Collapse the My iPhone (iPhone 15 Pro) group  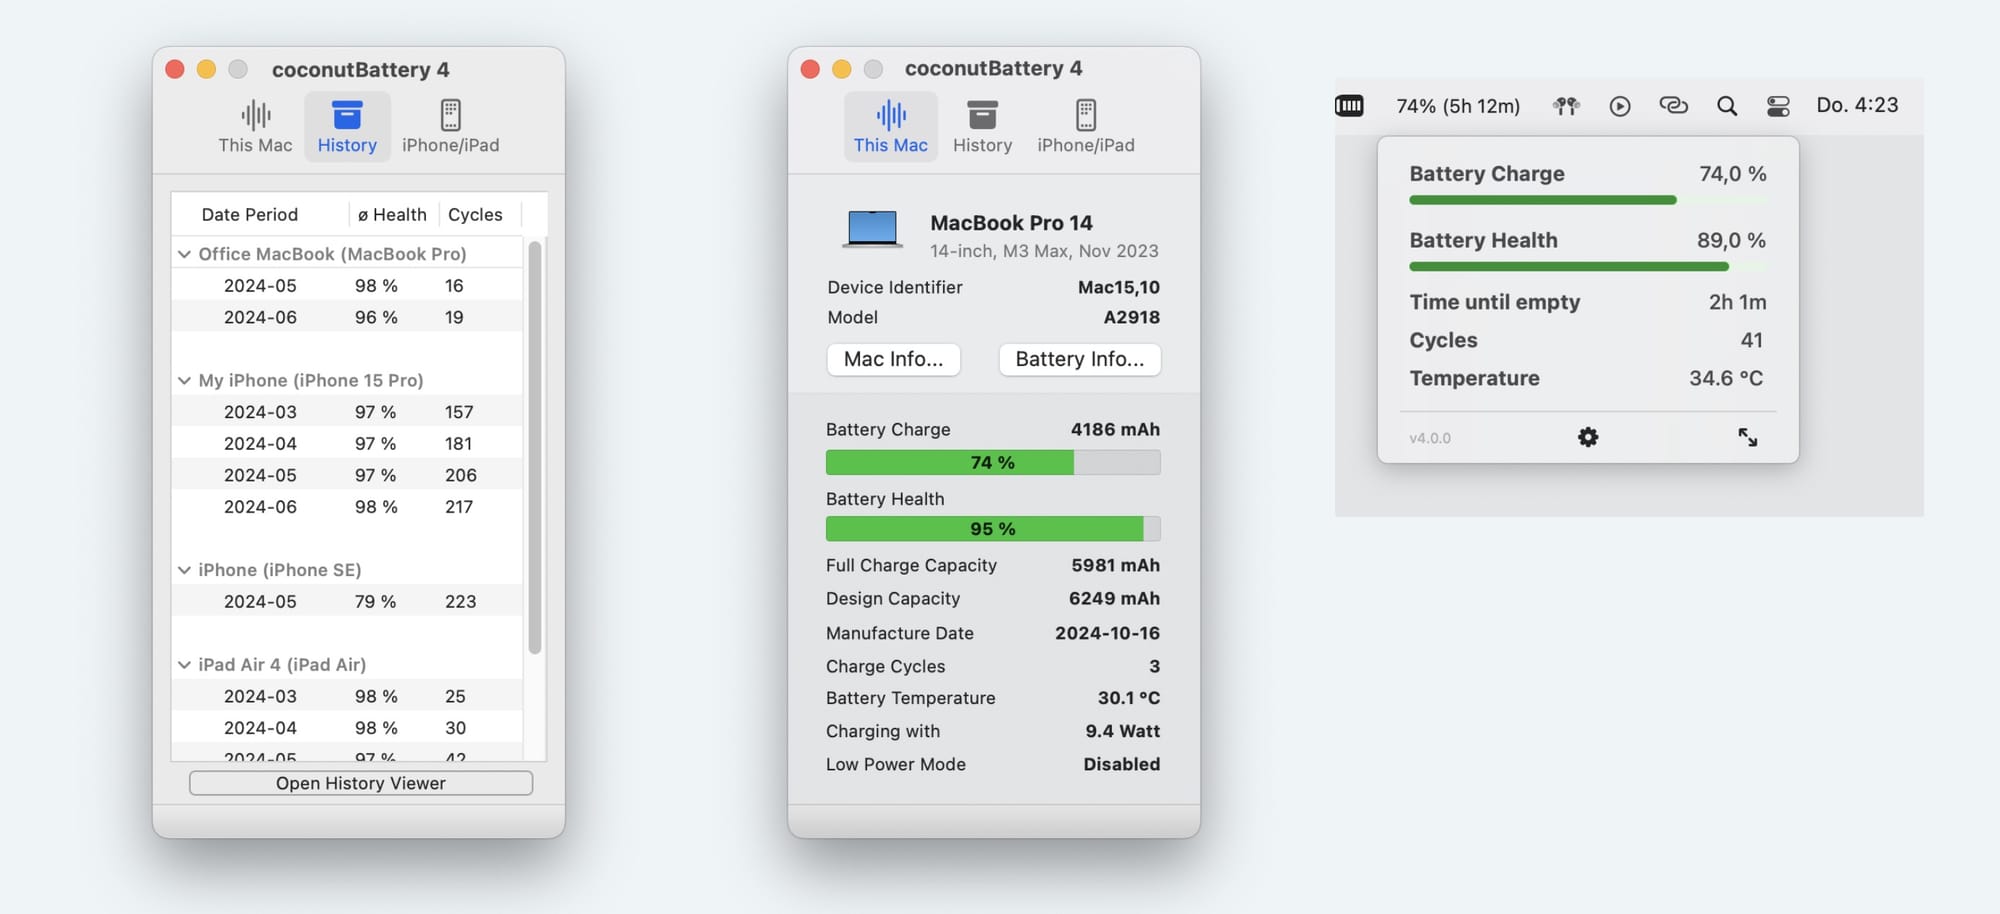(x=184, y=380)
